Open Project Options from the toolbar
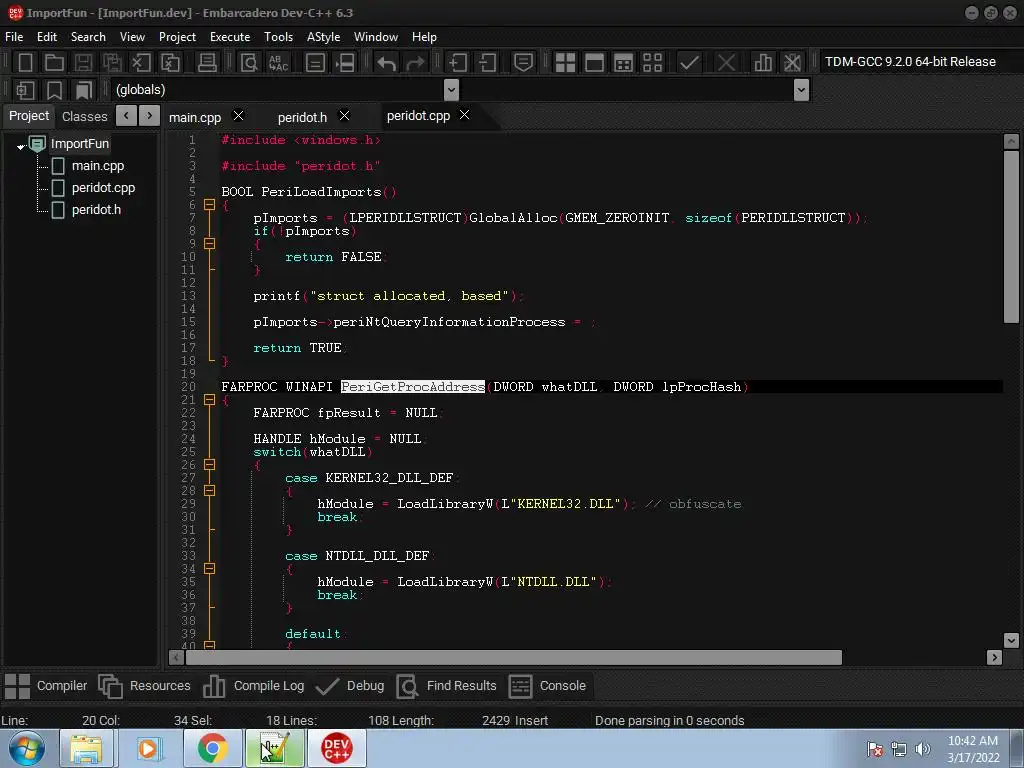The width and height of the screenshot is (1024, 768). coord(523,63)
